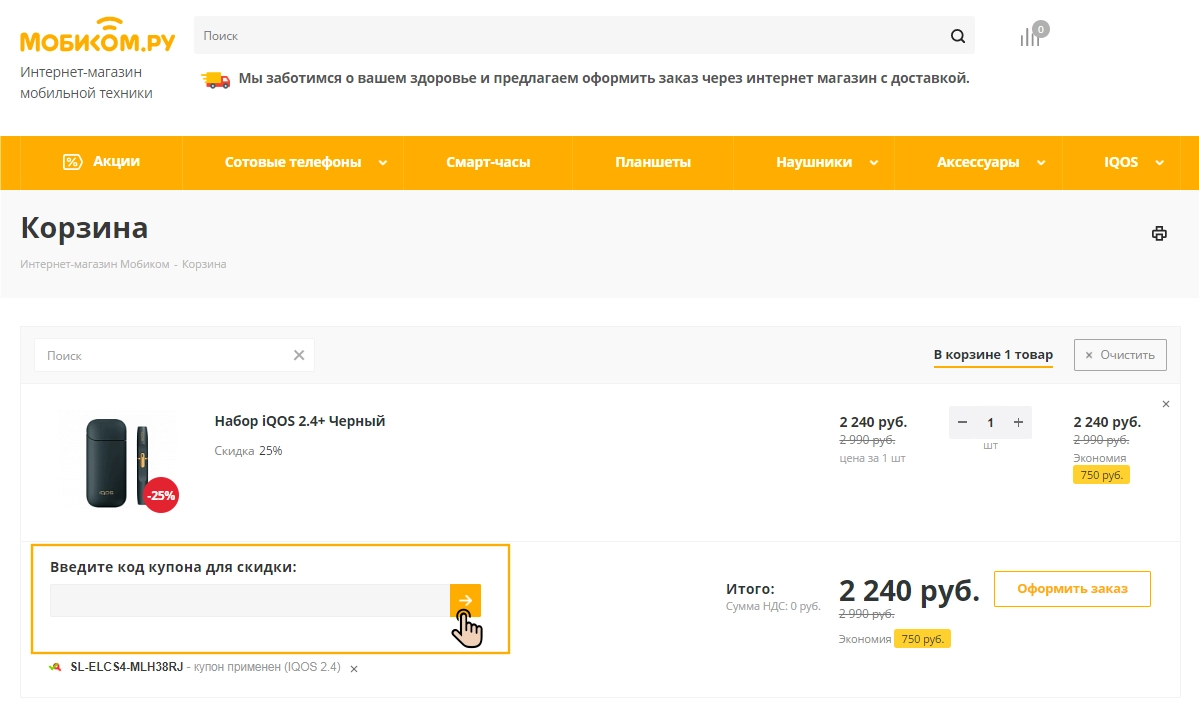Expand the Наушники dropdown arrow

pyautogui.click(x=874, y=163)
